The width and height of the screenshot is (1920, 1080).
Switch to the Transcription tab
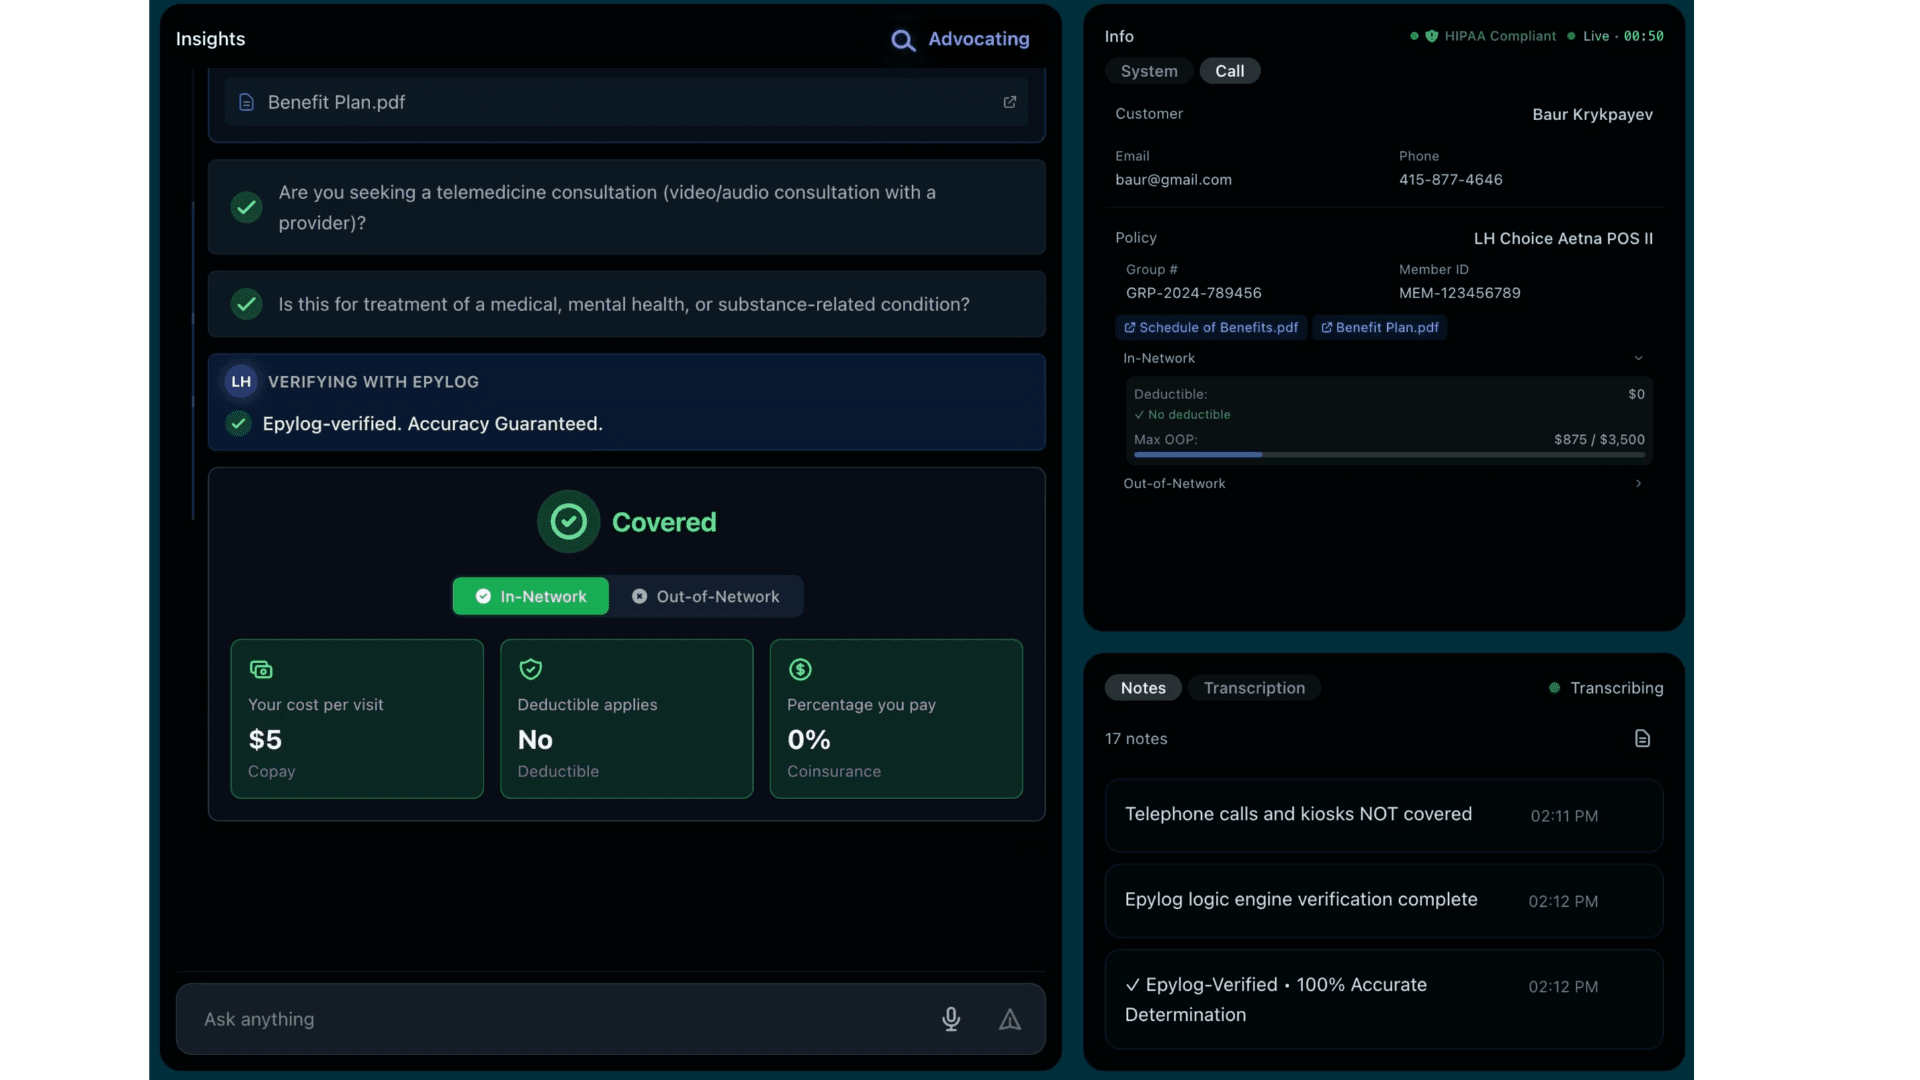pyautogui.click(x=1254, y=688)
